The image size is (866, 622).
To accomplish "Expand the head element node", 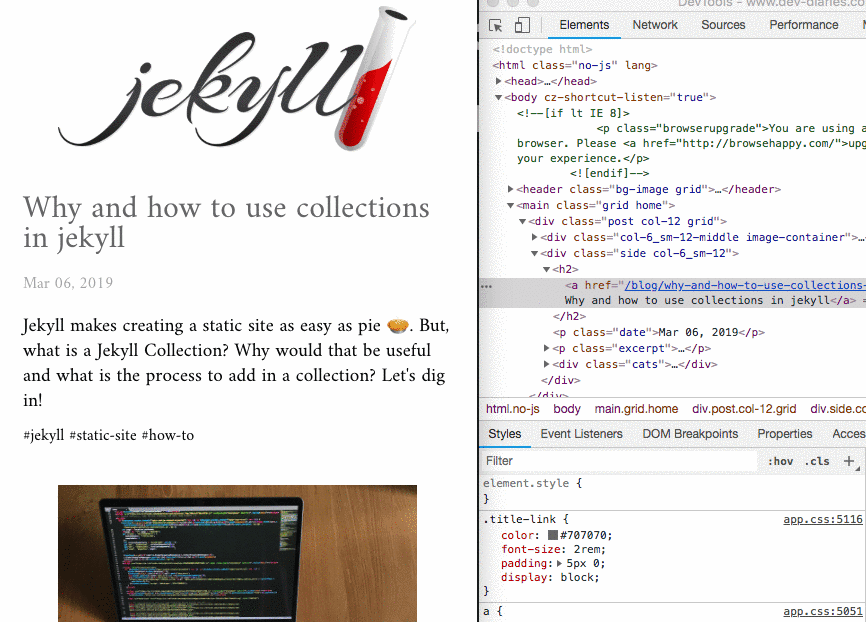I will coord(498,81).
